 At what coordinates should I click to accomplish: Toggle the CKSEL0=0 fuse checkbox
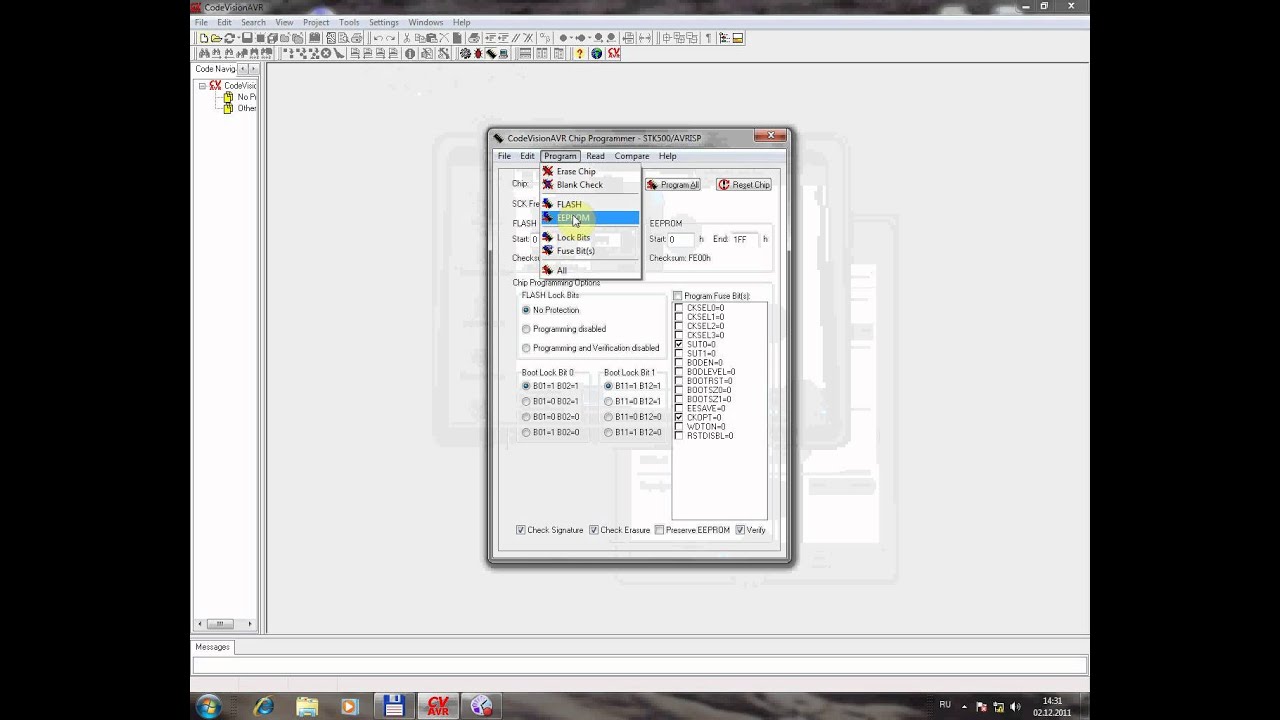(679, 308)
